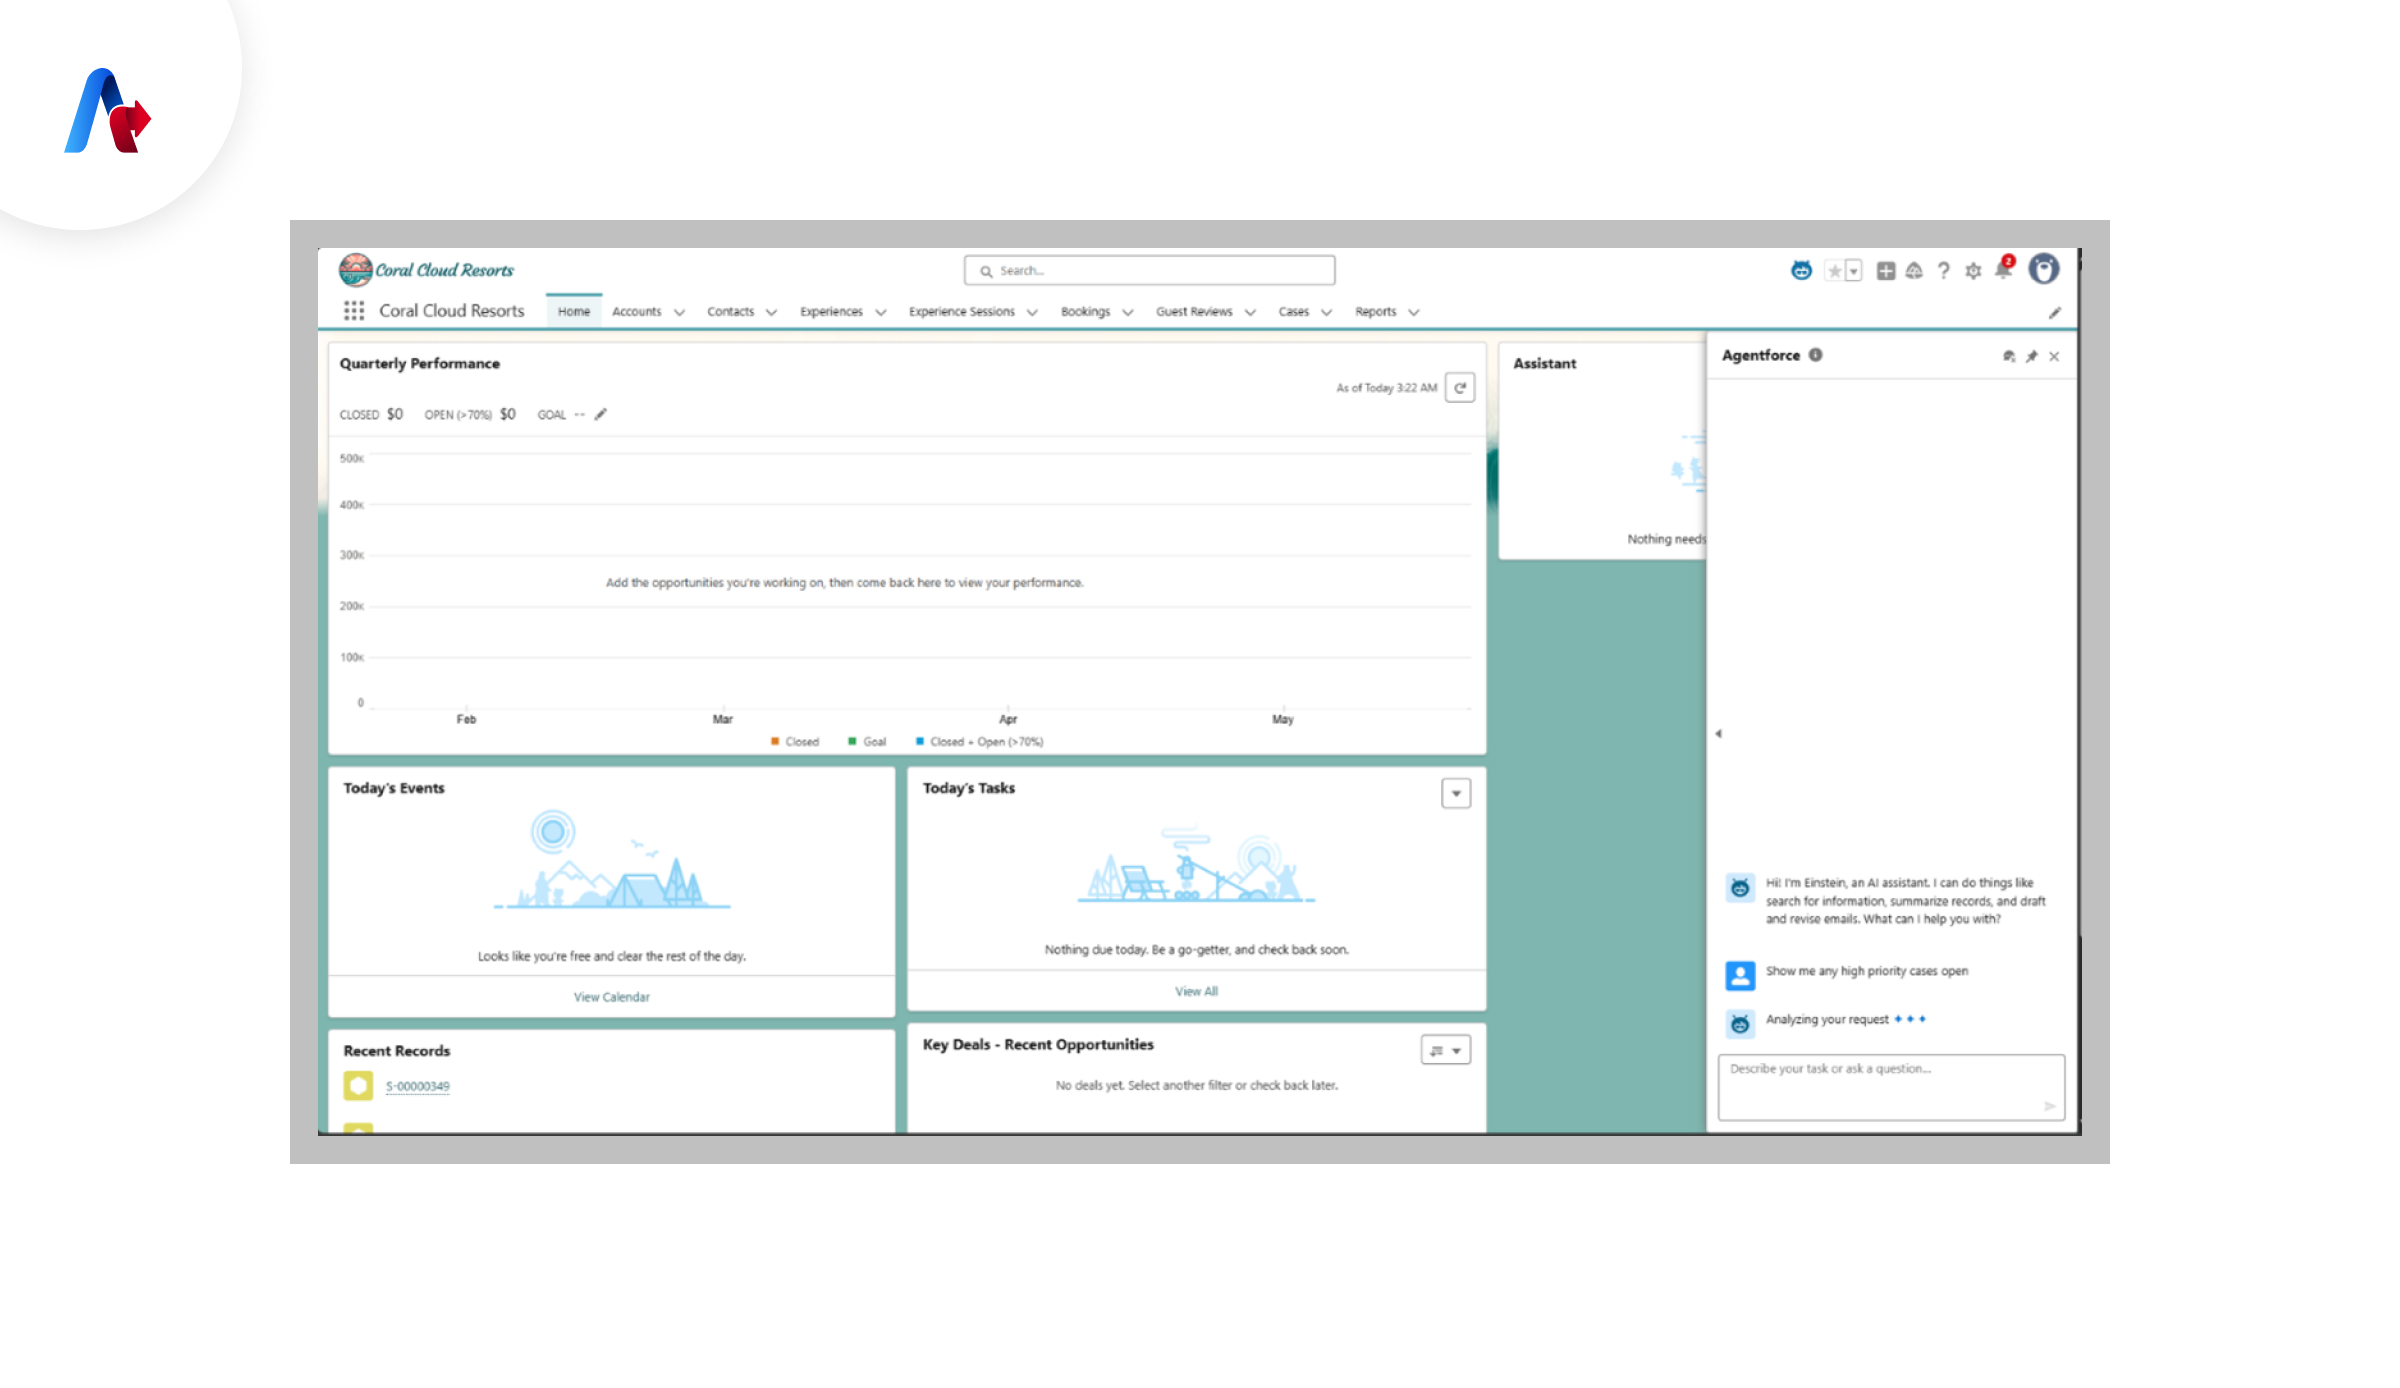Open the Contacts tab
This screenshot has width=2400, height=1388.
731,312
